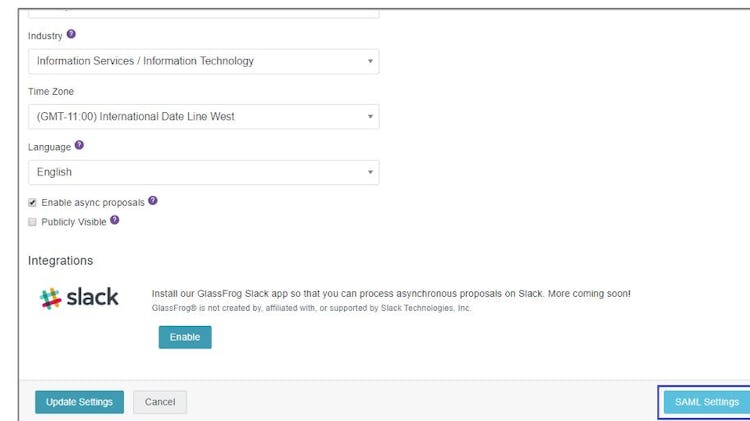750x421 pixels.
Task: Click Enable button for Slack integration
Action: click(185, 338)
